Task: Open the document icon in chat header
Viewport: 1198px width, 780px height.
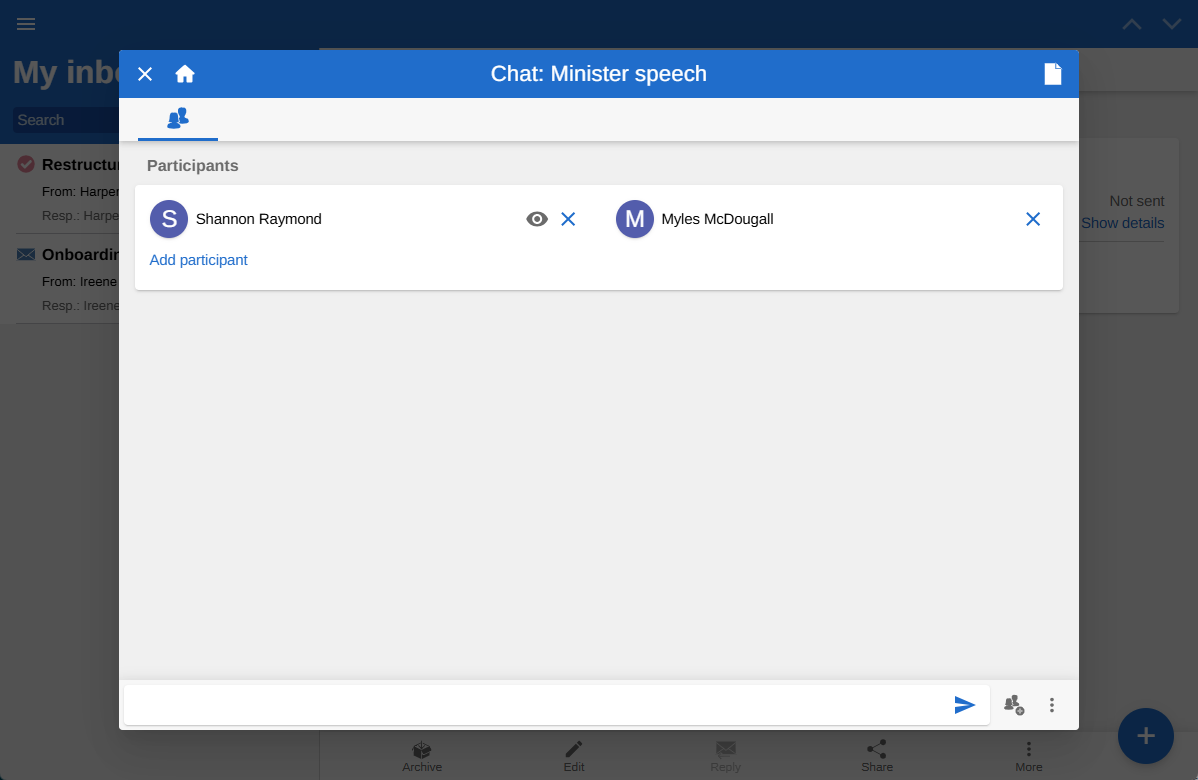Action: [1053, 74]
